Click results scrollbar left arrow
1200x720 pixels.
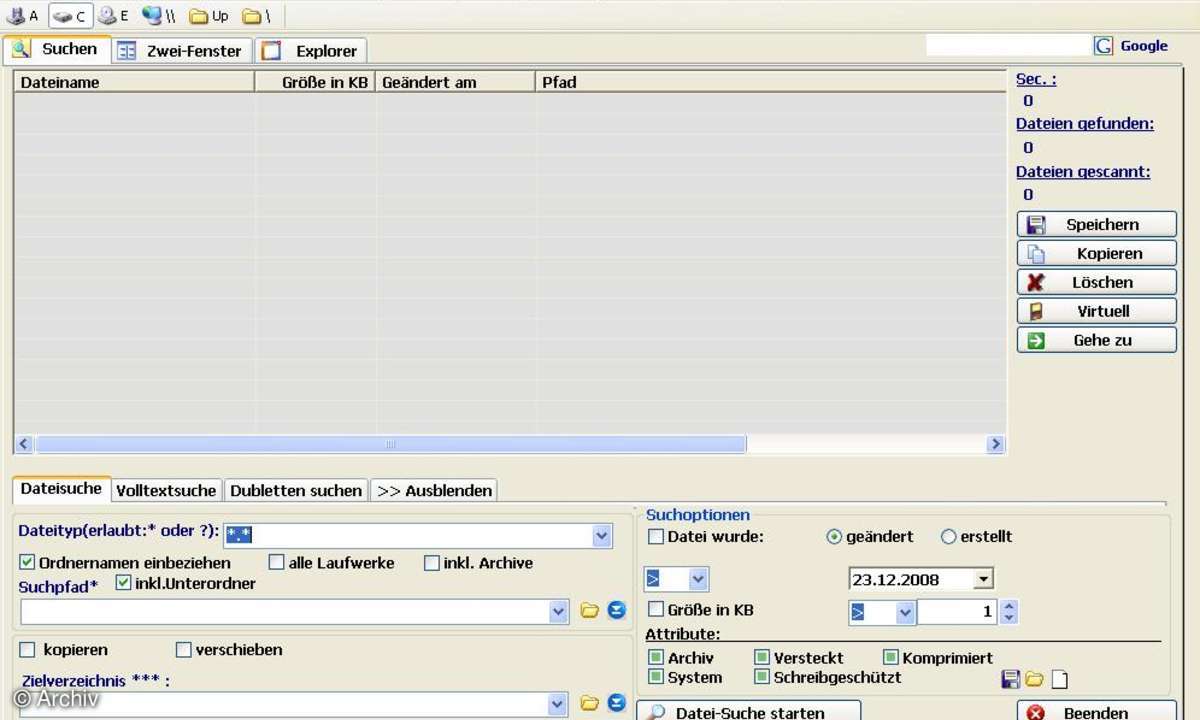25,444
